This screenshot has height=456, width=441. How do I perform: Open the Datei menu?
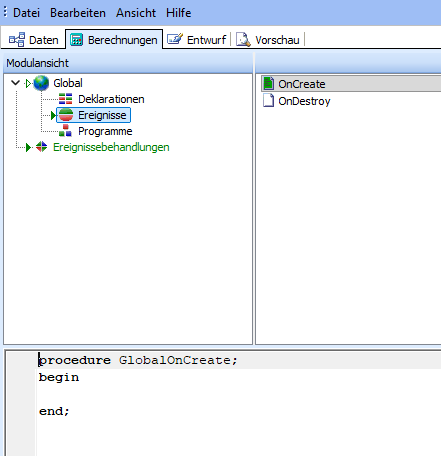(26, 13)
